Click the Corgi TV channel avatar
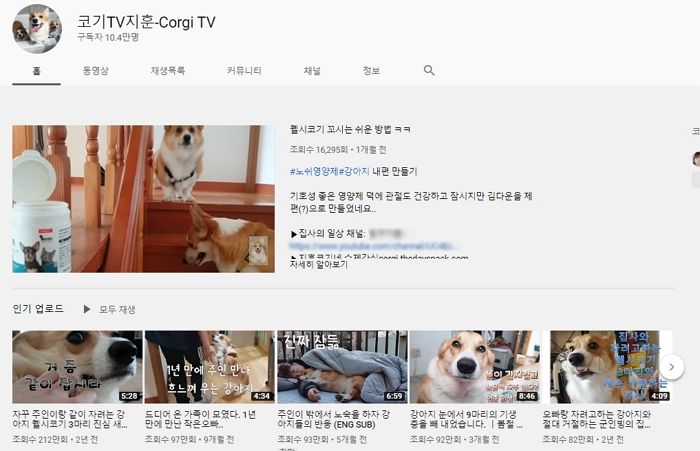This screenshot has height=451, width=700. click(x=37, y=29)
